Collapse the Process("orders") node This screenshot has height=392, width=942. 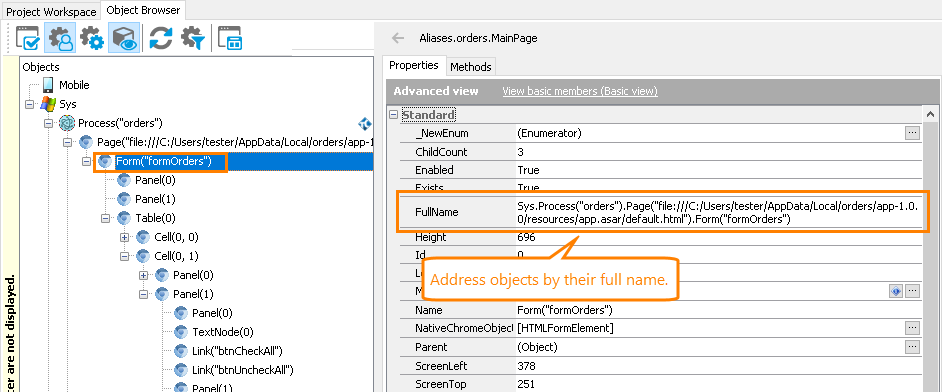coord(49,124)
